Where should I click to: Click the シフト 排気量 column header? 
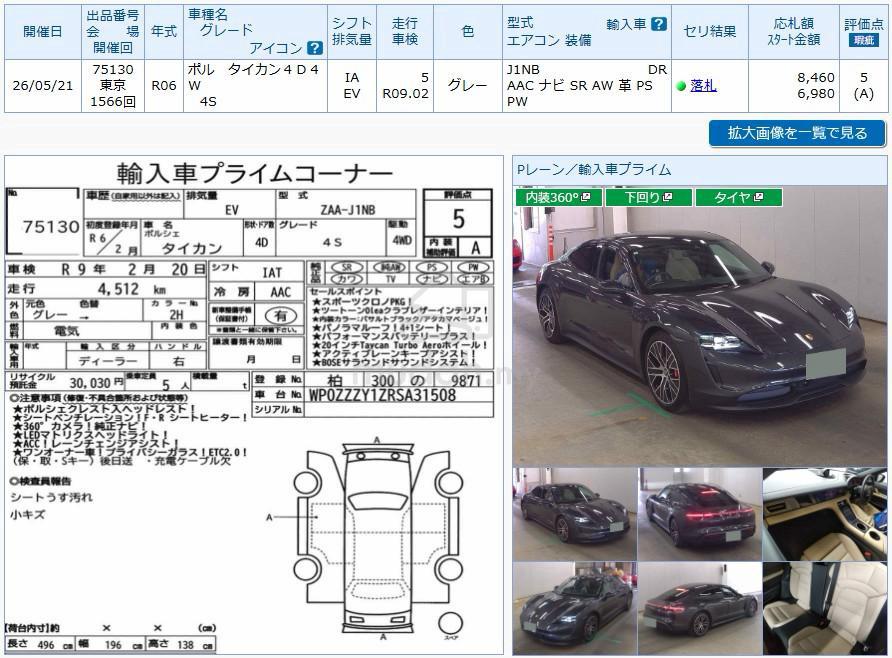(352, 32)
